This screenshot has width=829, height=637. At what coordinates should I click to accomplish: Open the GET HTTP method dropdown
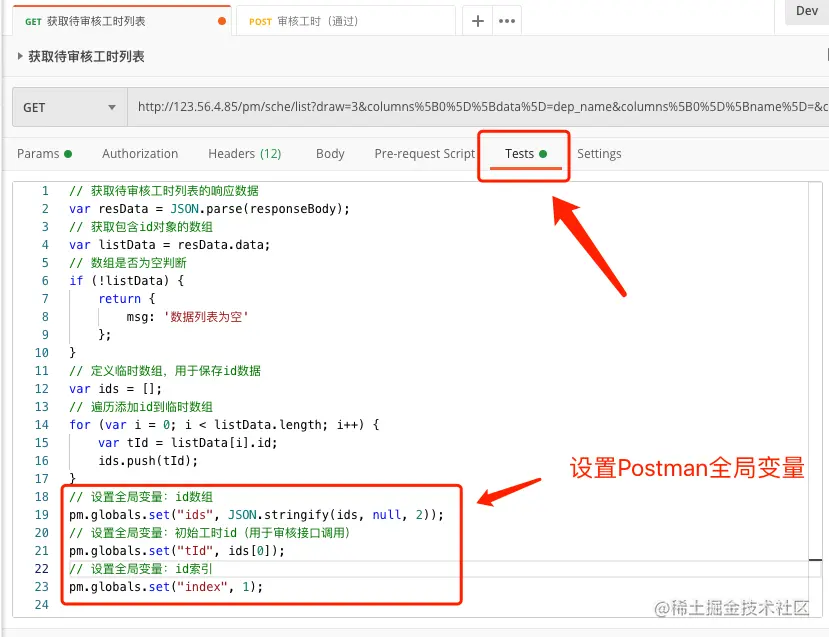click(x=70, y=107)
